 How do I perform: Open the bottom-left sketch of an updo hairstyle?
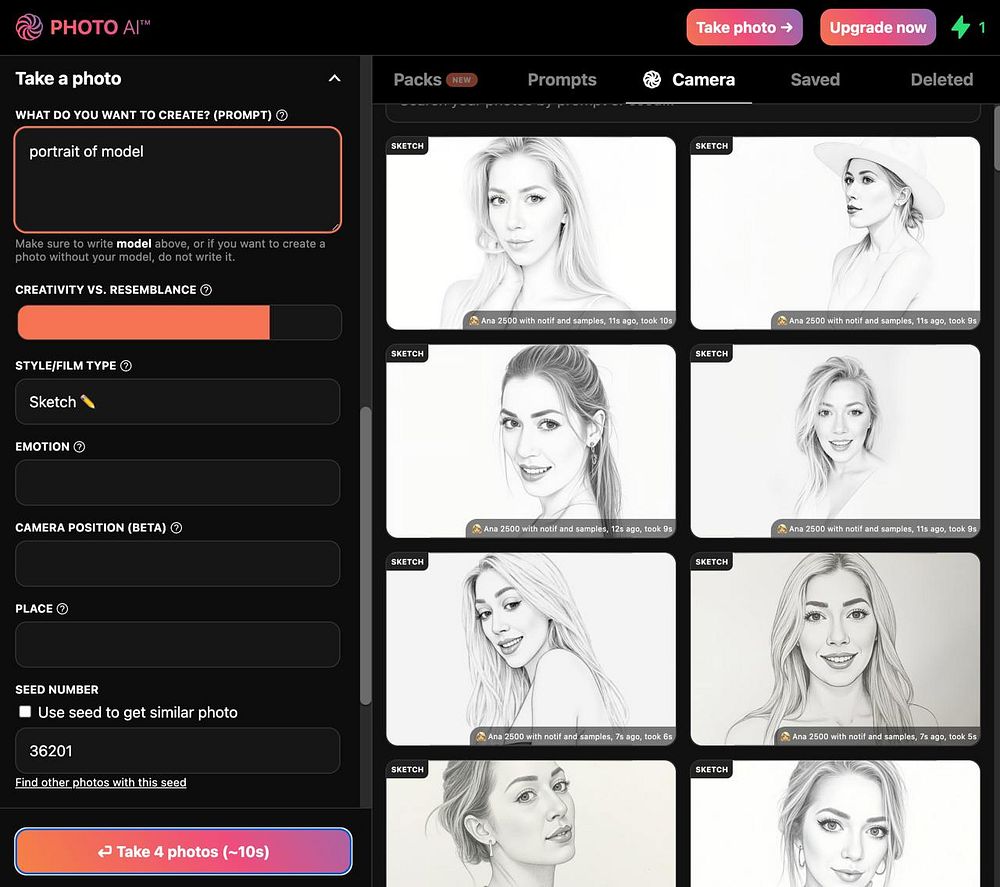tap(531, 823)
